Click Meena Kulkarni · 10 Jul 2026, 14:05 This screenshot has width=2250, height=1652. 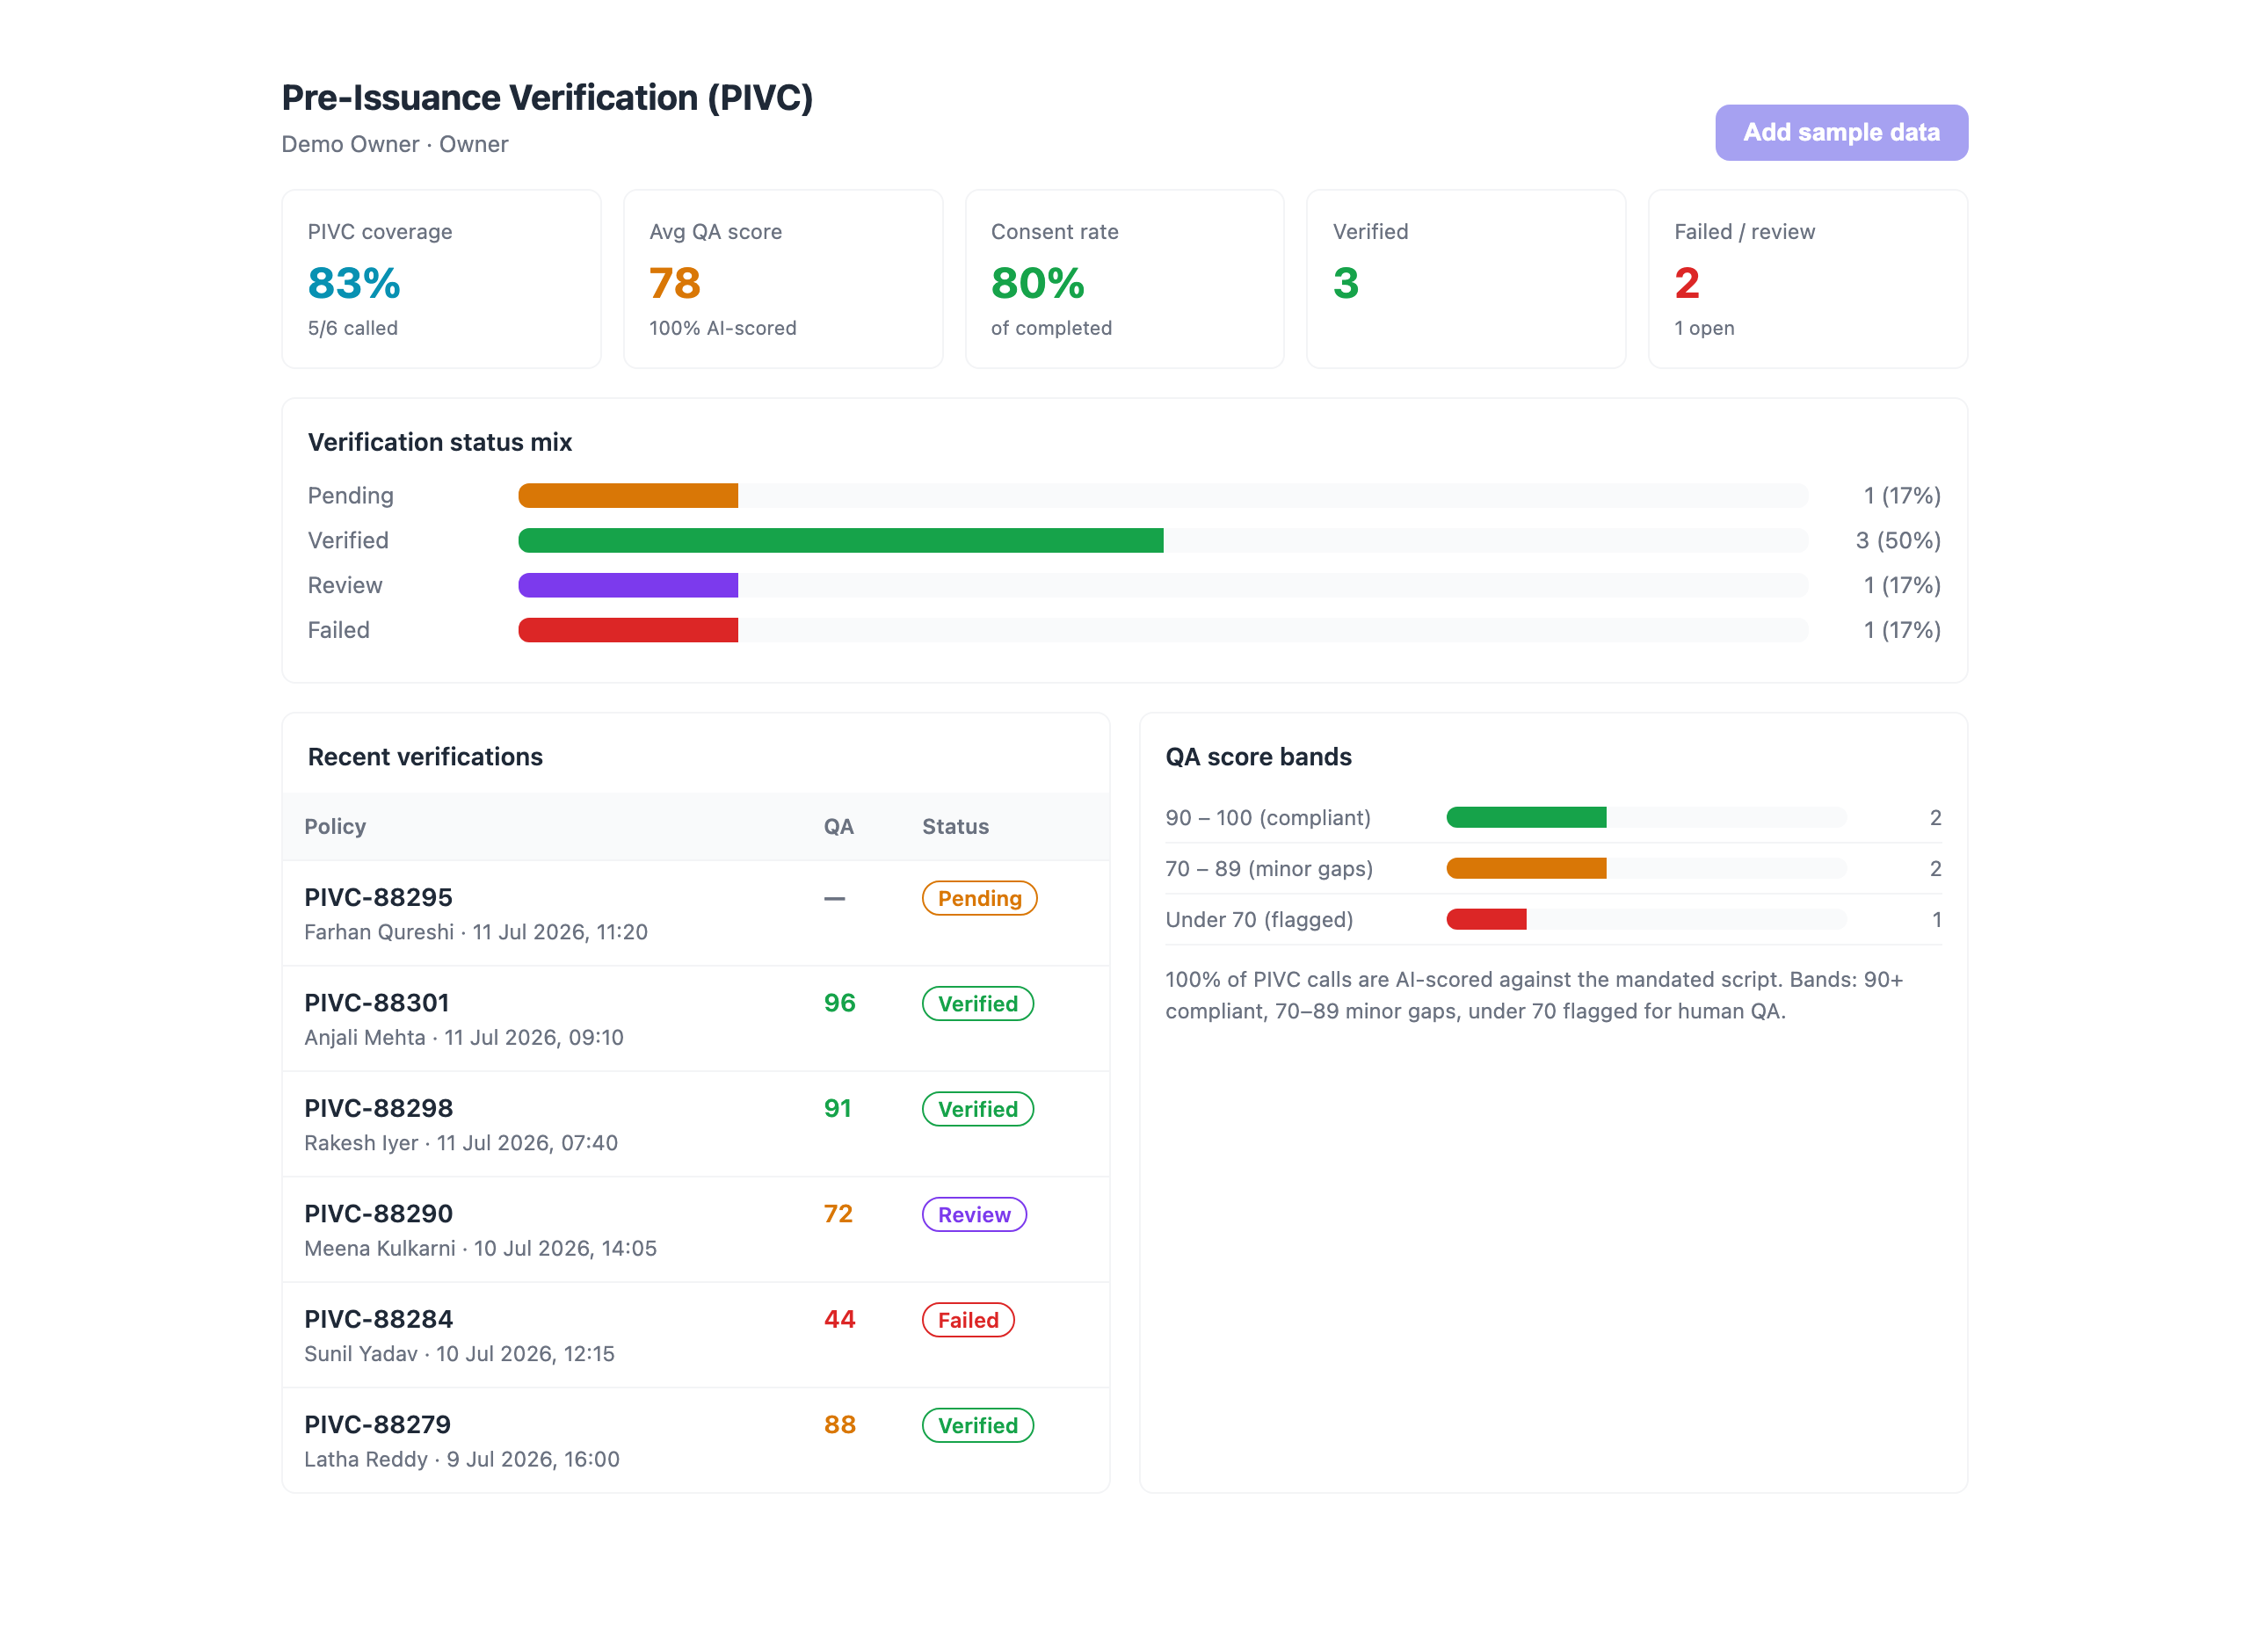[x=480, y=1248]
